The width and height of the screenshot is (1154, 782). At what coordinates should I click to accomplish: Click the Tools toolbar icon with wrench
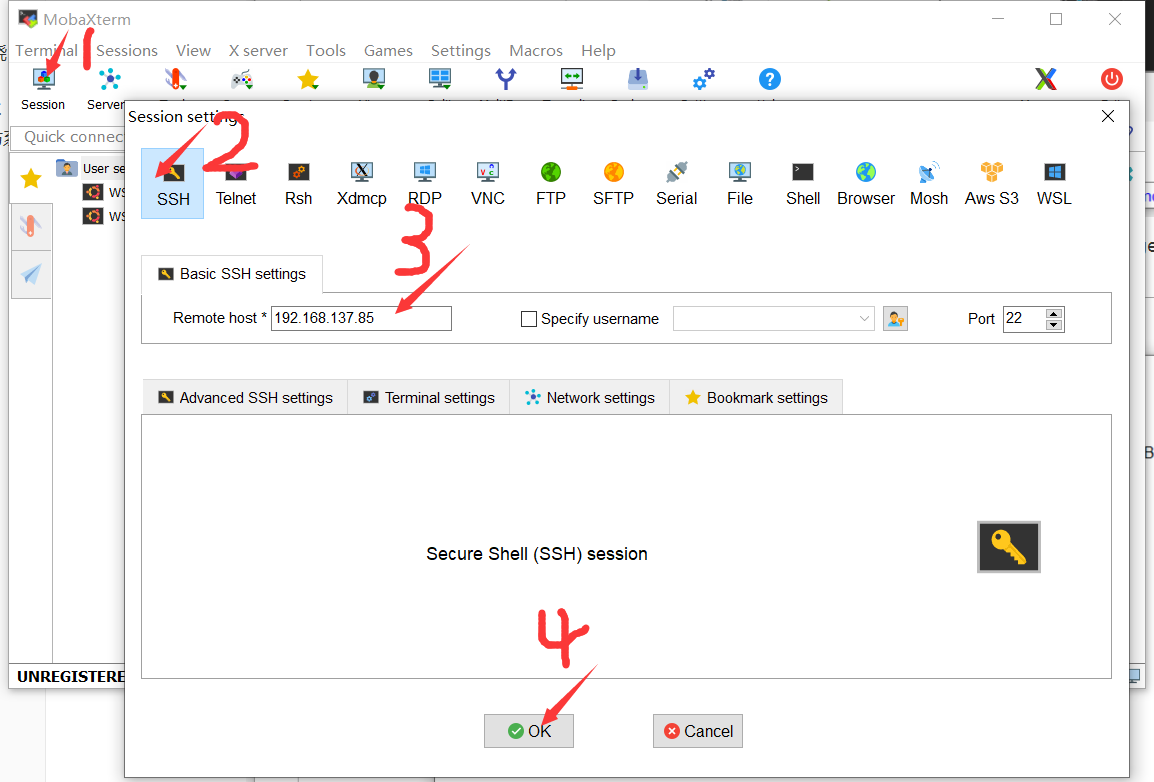tap(175, 79)
